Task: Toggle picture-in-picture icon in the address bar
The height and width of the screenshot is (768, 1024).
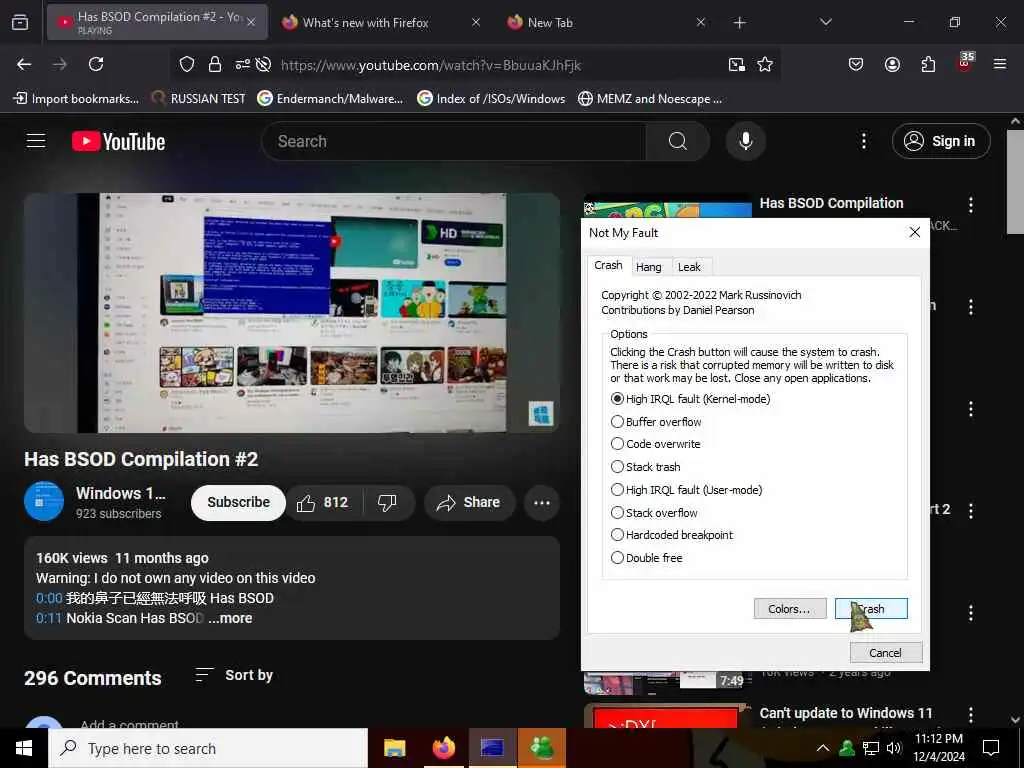Action: click(x=737, y=64)
